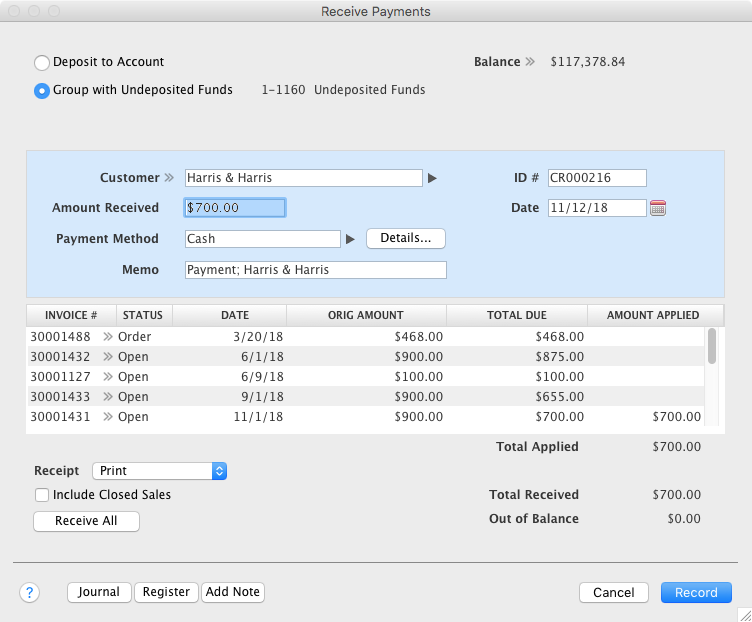Click the ID # field CR000216

click(597, 178)
